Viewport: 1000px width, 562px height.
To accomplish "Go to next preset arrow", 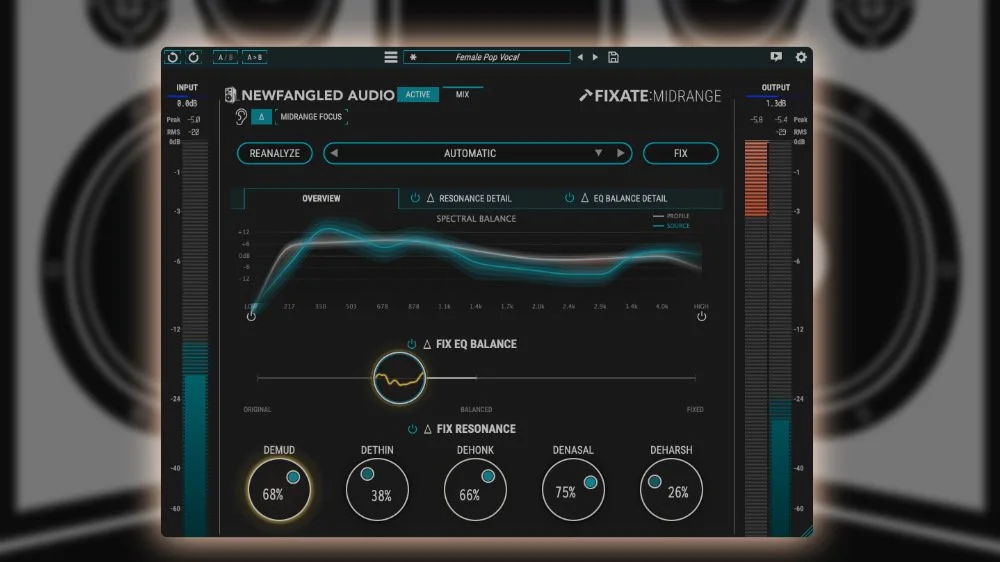I will tap(595, 57).
